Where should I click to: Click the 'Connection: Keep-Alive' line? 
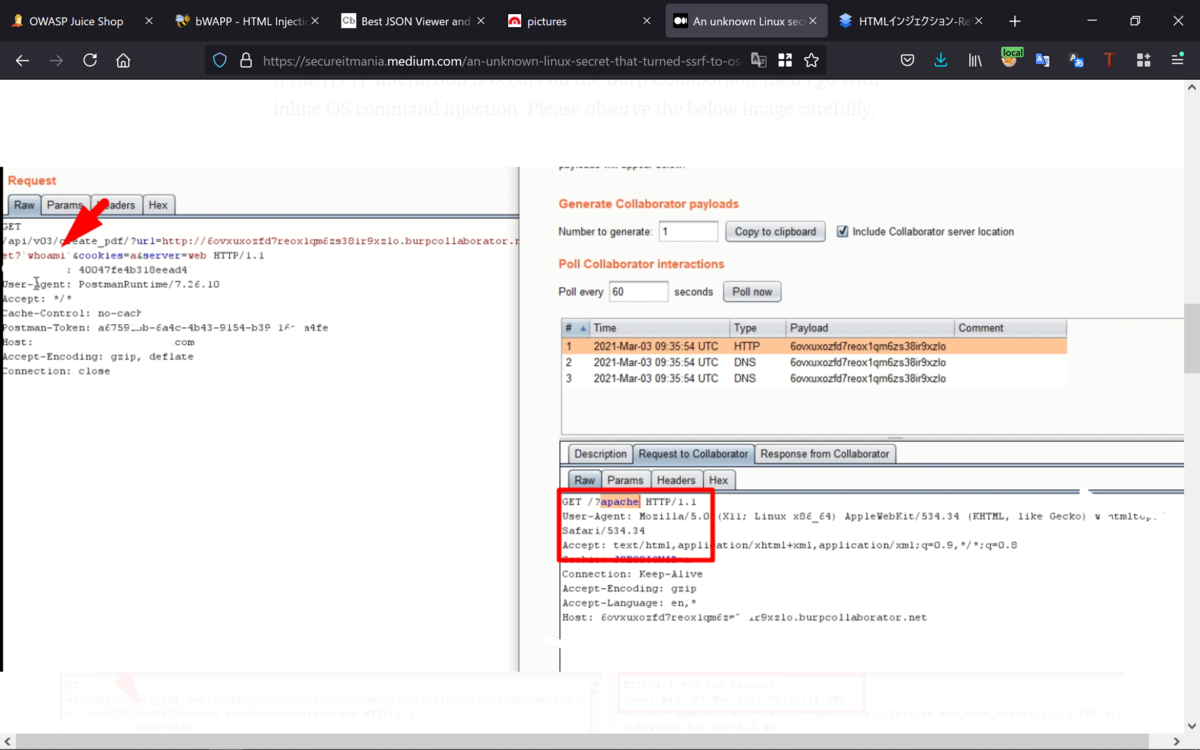pos(632,574)
